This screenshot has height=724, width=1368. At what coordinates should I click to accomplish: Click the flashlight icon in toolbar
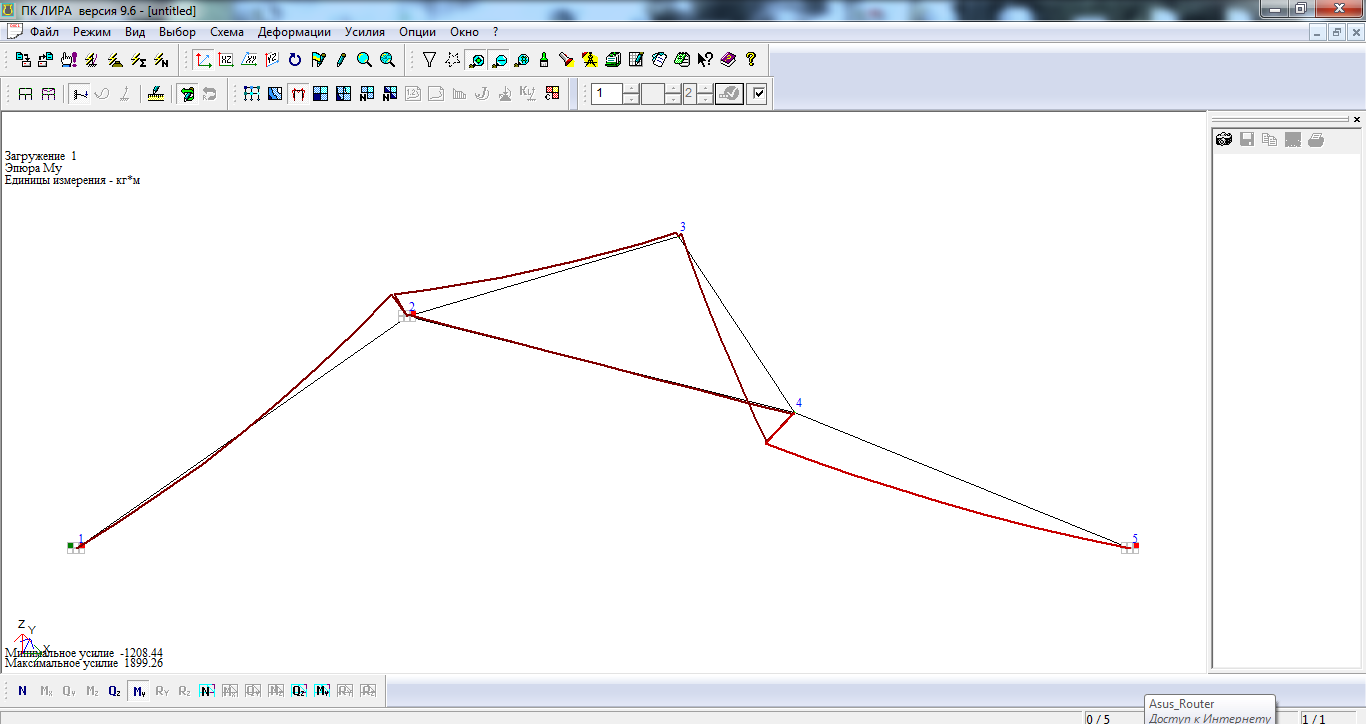point(566,60)
